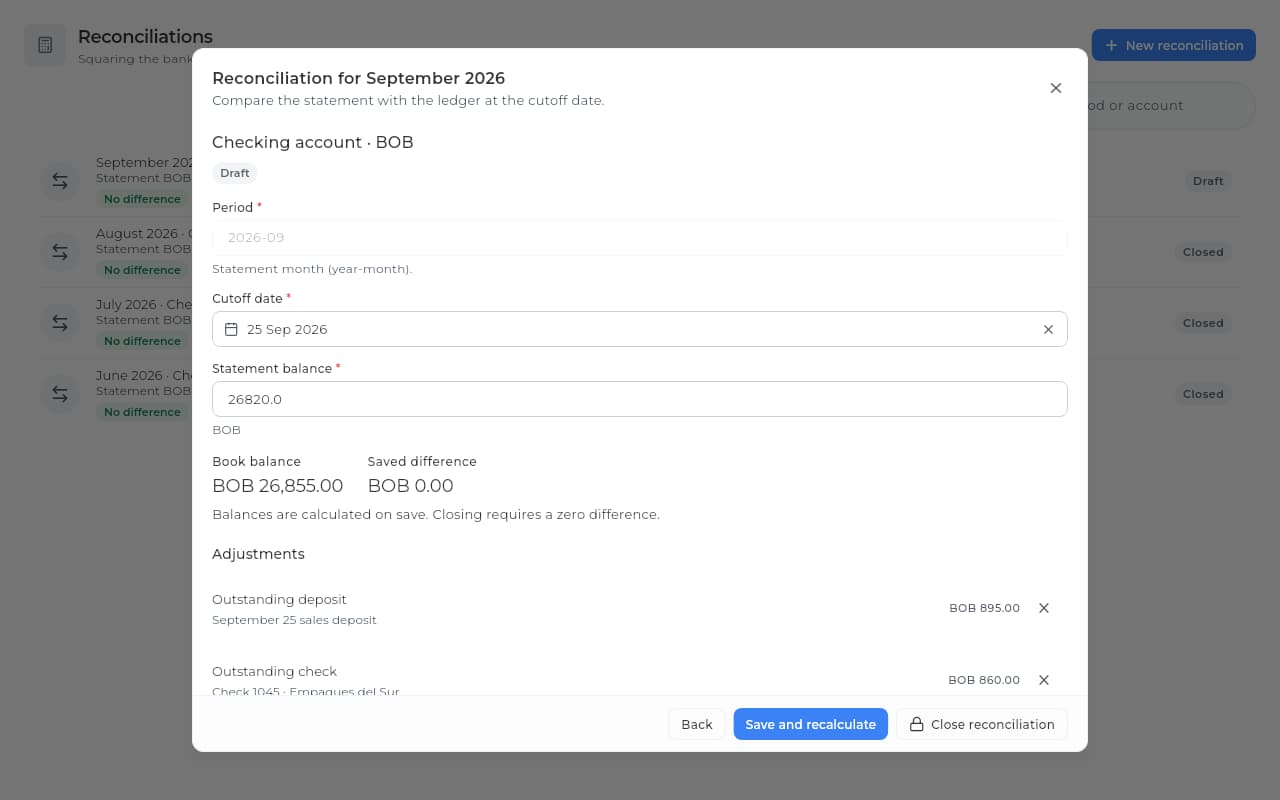Click the Saved difference value BOB 0.00
The height and width of the screenshot is (800, 1280).
point(411,486)
